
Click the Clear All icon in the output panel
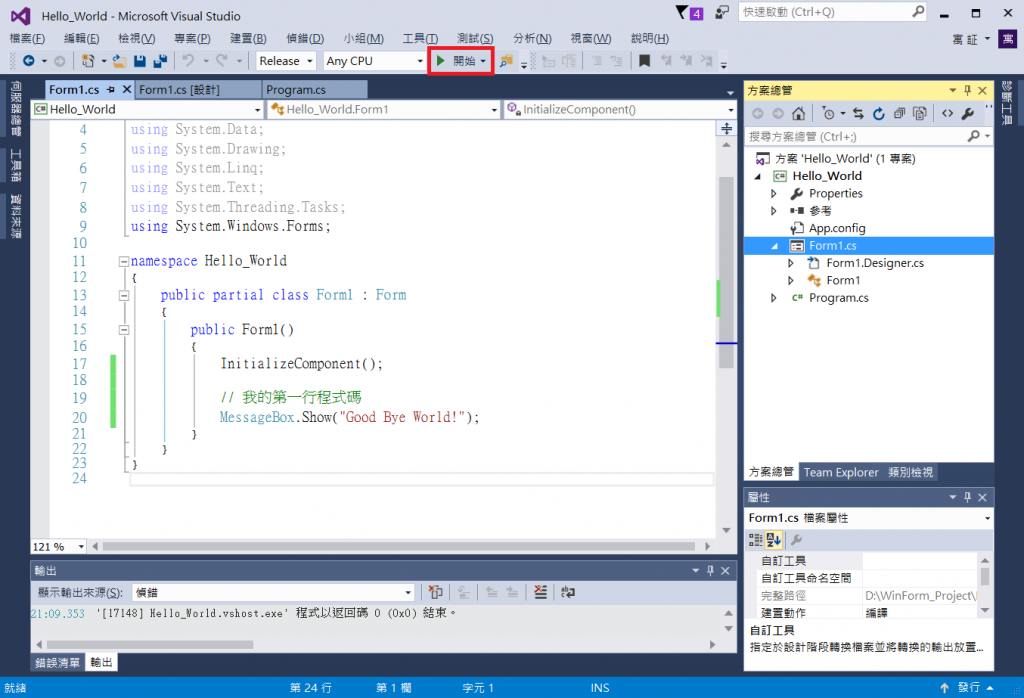[x=540, y=592]
